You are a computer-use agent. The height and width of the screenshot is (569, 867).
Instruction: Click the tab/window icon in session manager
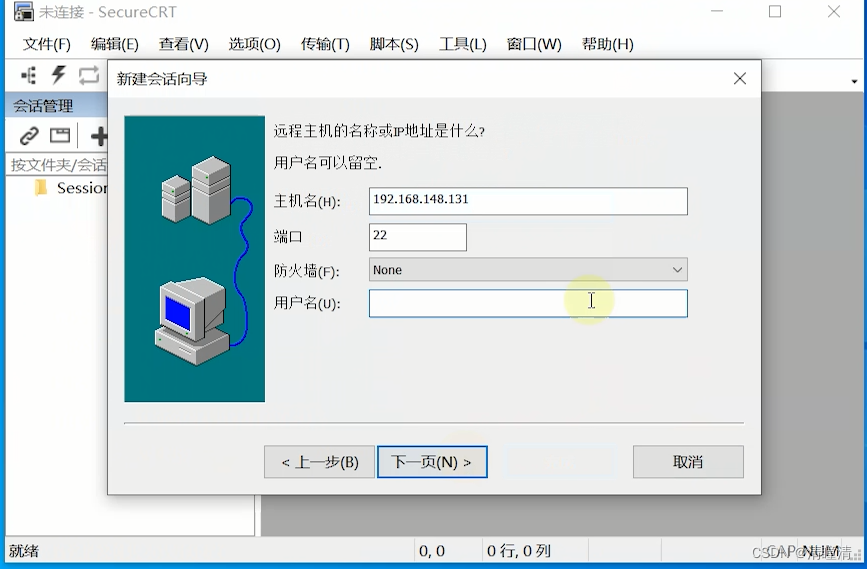[x=60, y=135]
